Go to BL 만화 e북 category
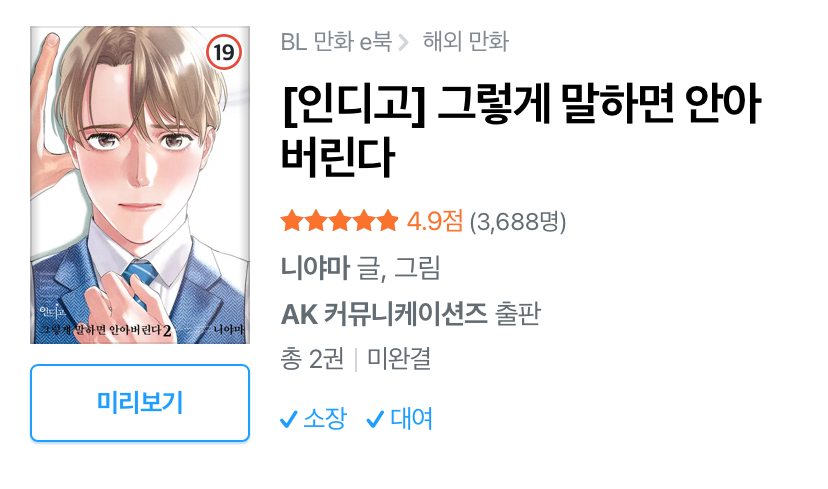Image resolution: width=828 pixels, height=489 pixels. [336, 42]
